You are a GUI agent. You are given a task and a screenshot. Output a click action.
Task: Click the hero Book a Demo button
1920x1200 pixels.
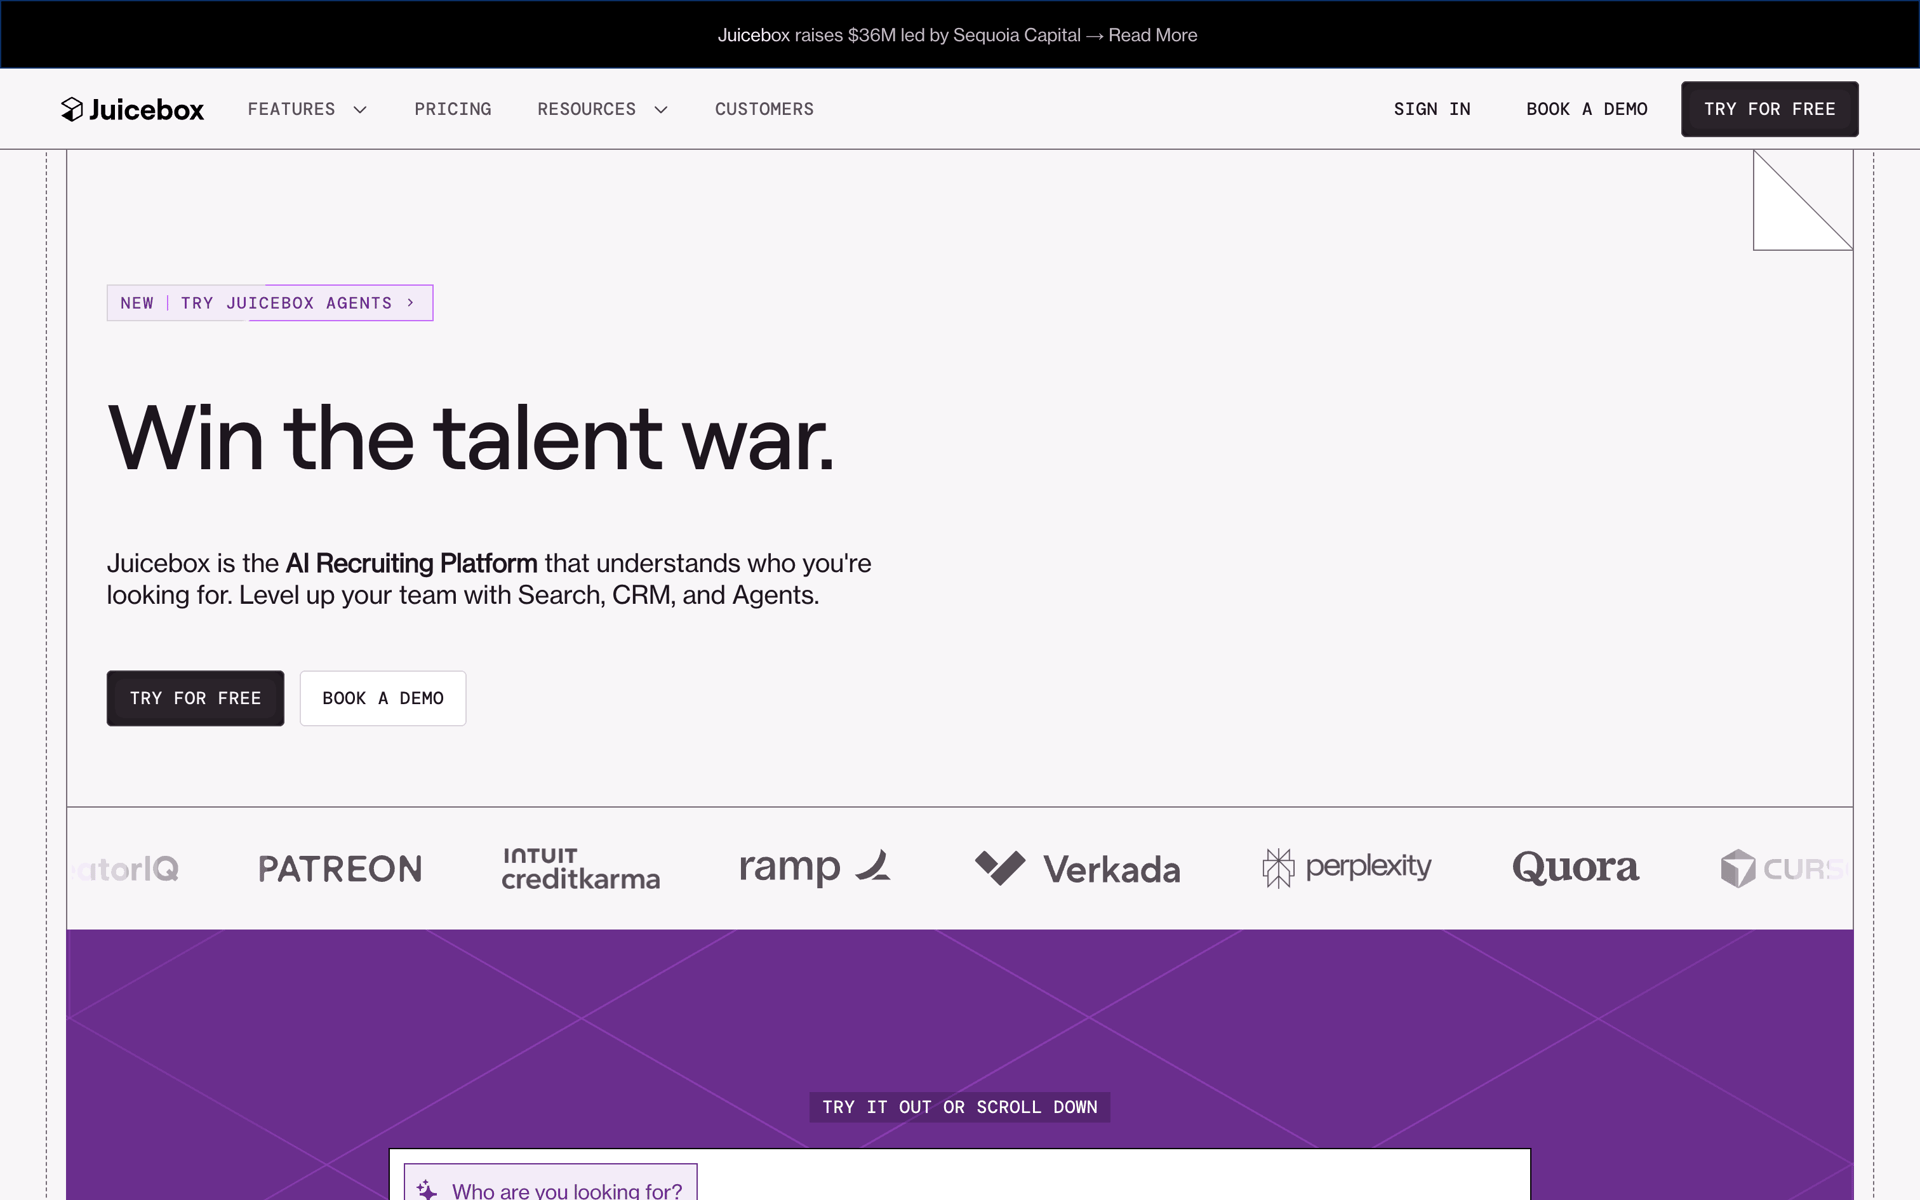pyautogui.click(x=383, y=698)
